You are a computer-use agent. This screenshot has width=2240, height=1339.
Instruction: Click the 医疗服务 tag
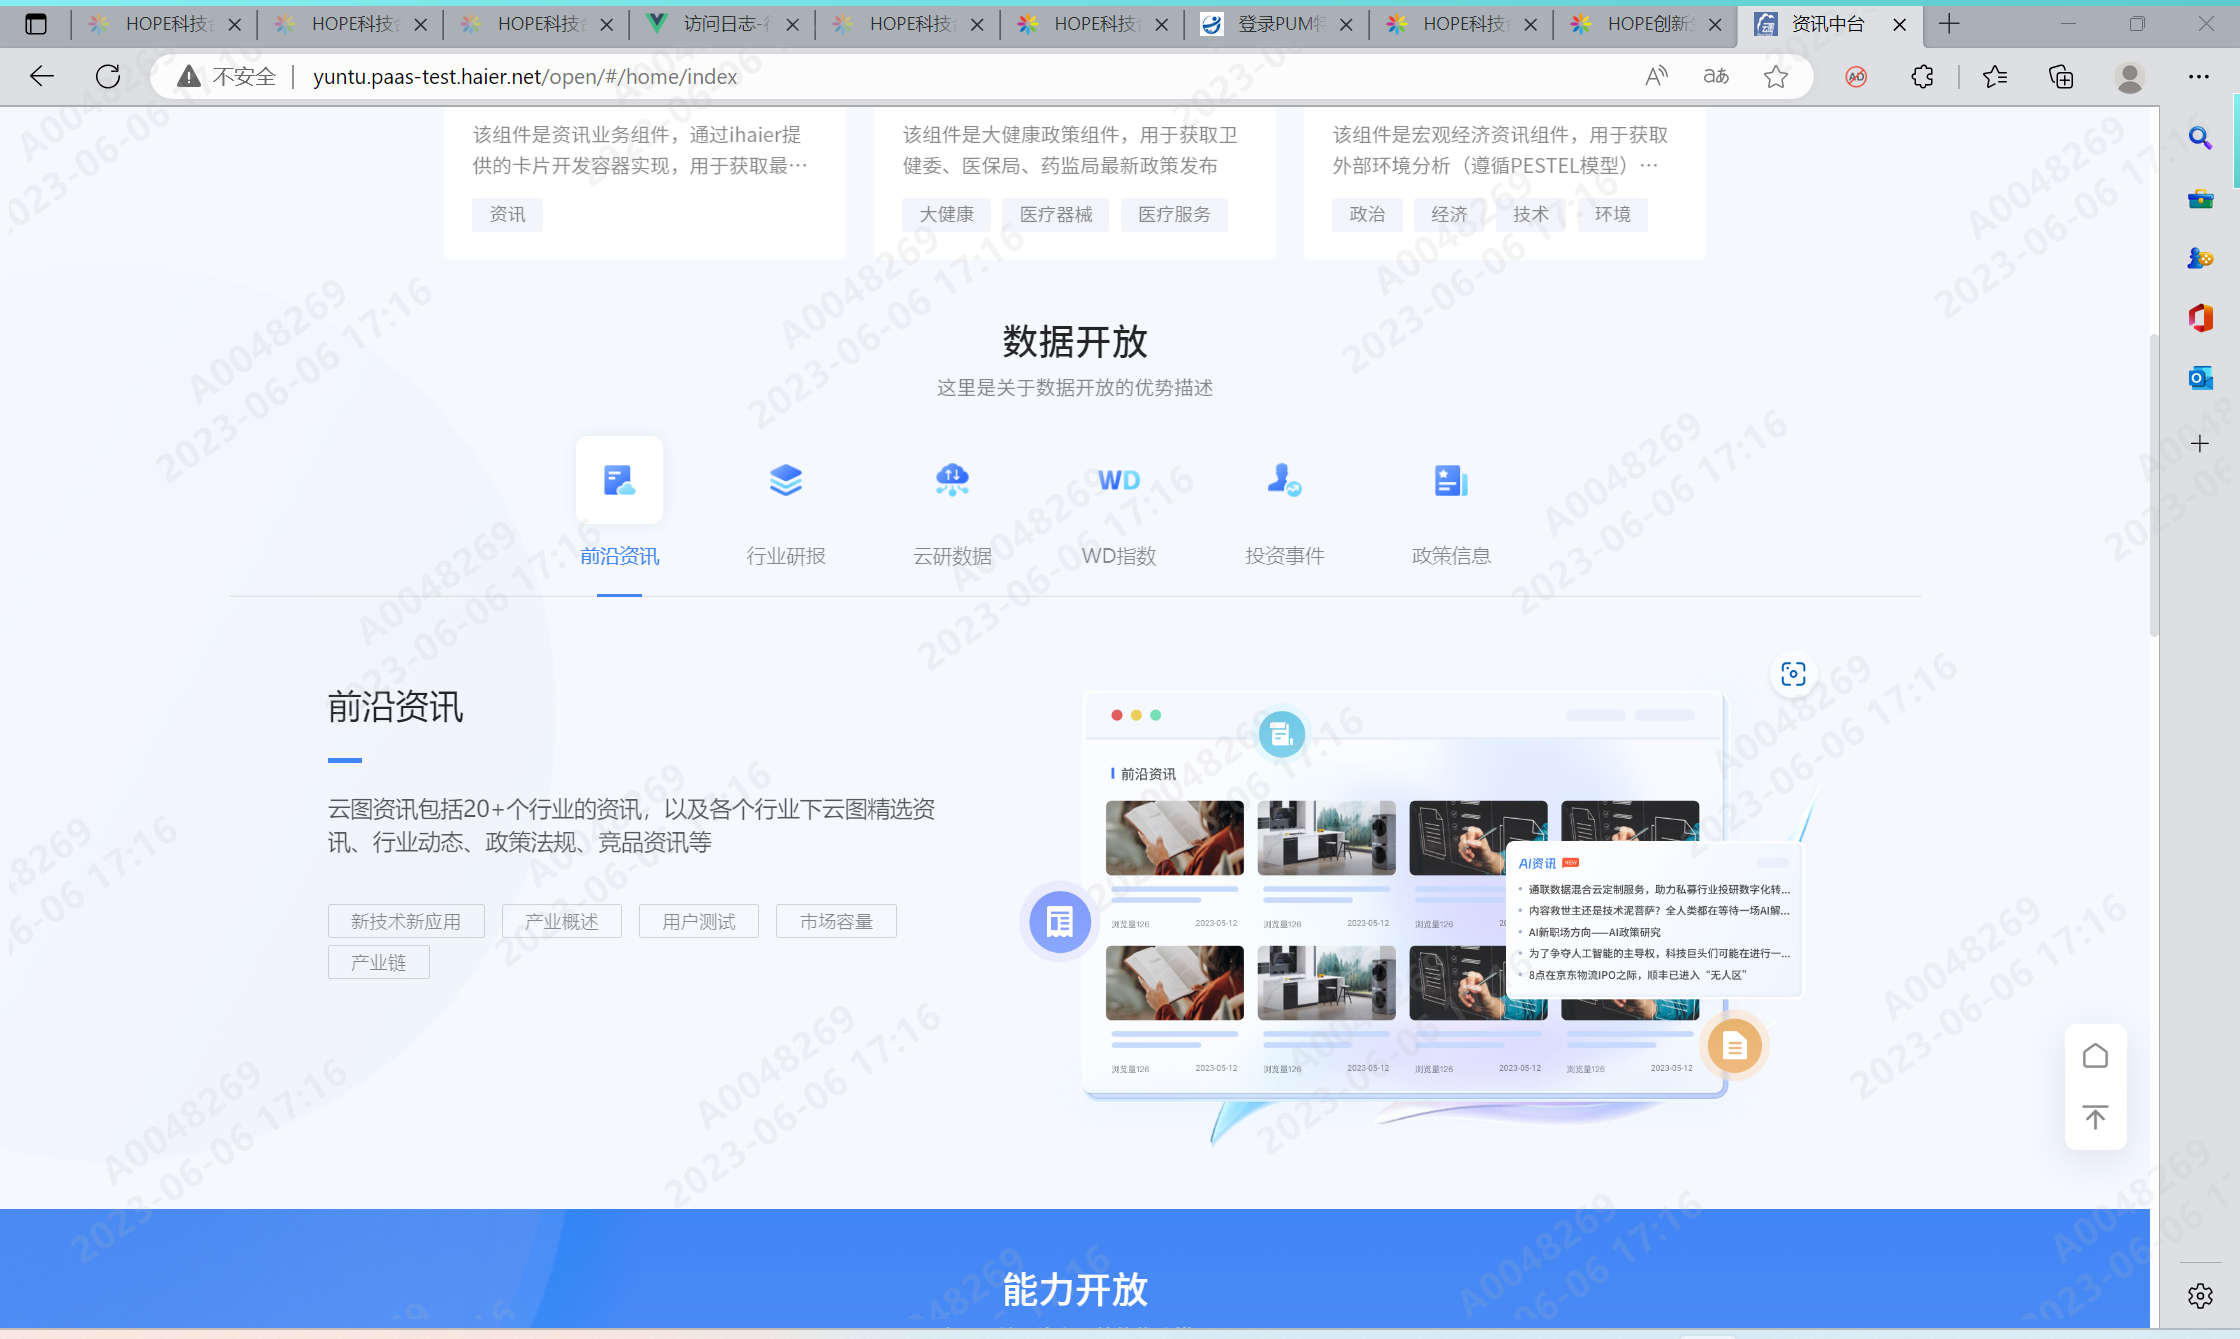(1174, 214)
